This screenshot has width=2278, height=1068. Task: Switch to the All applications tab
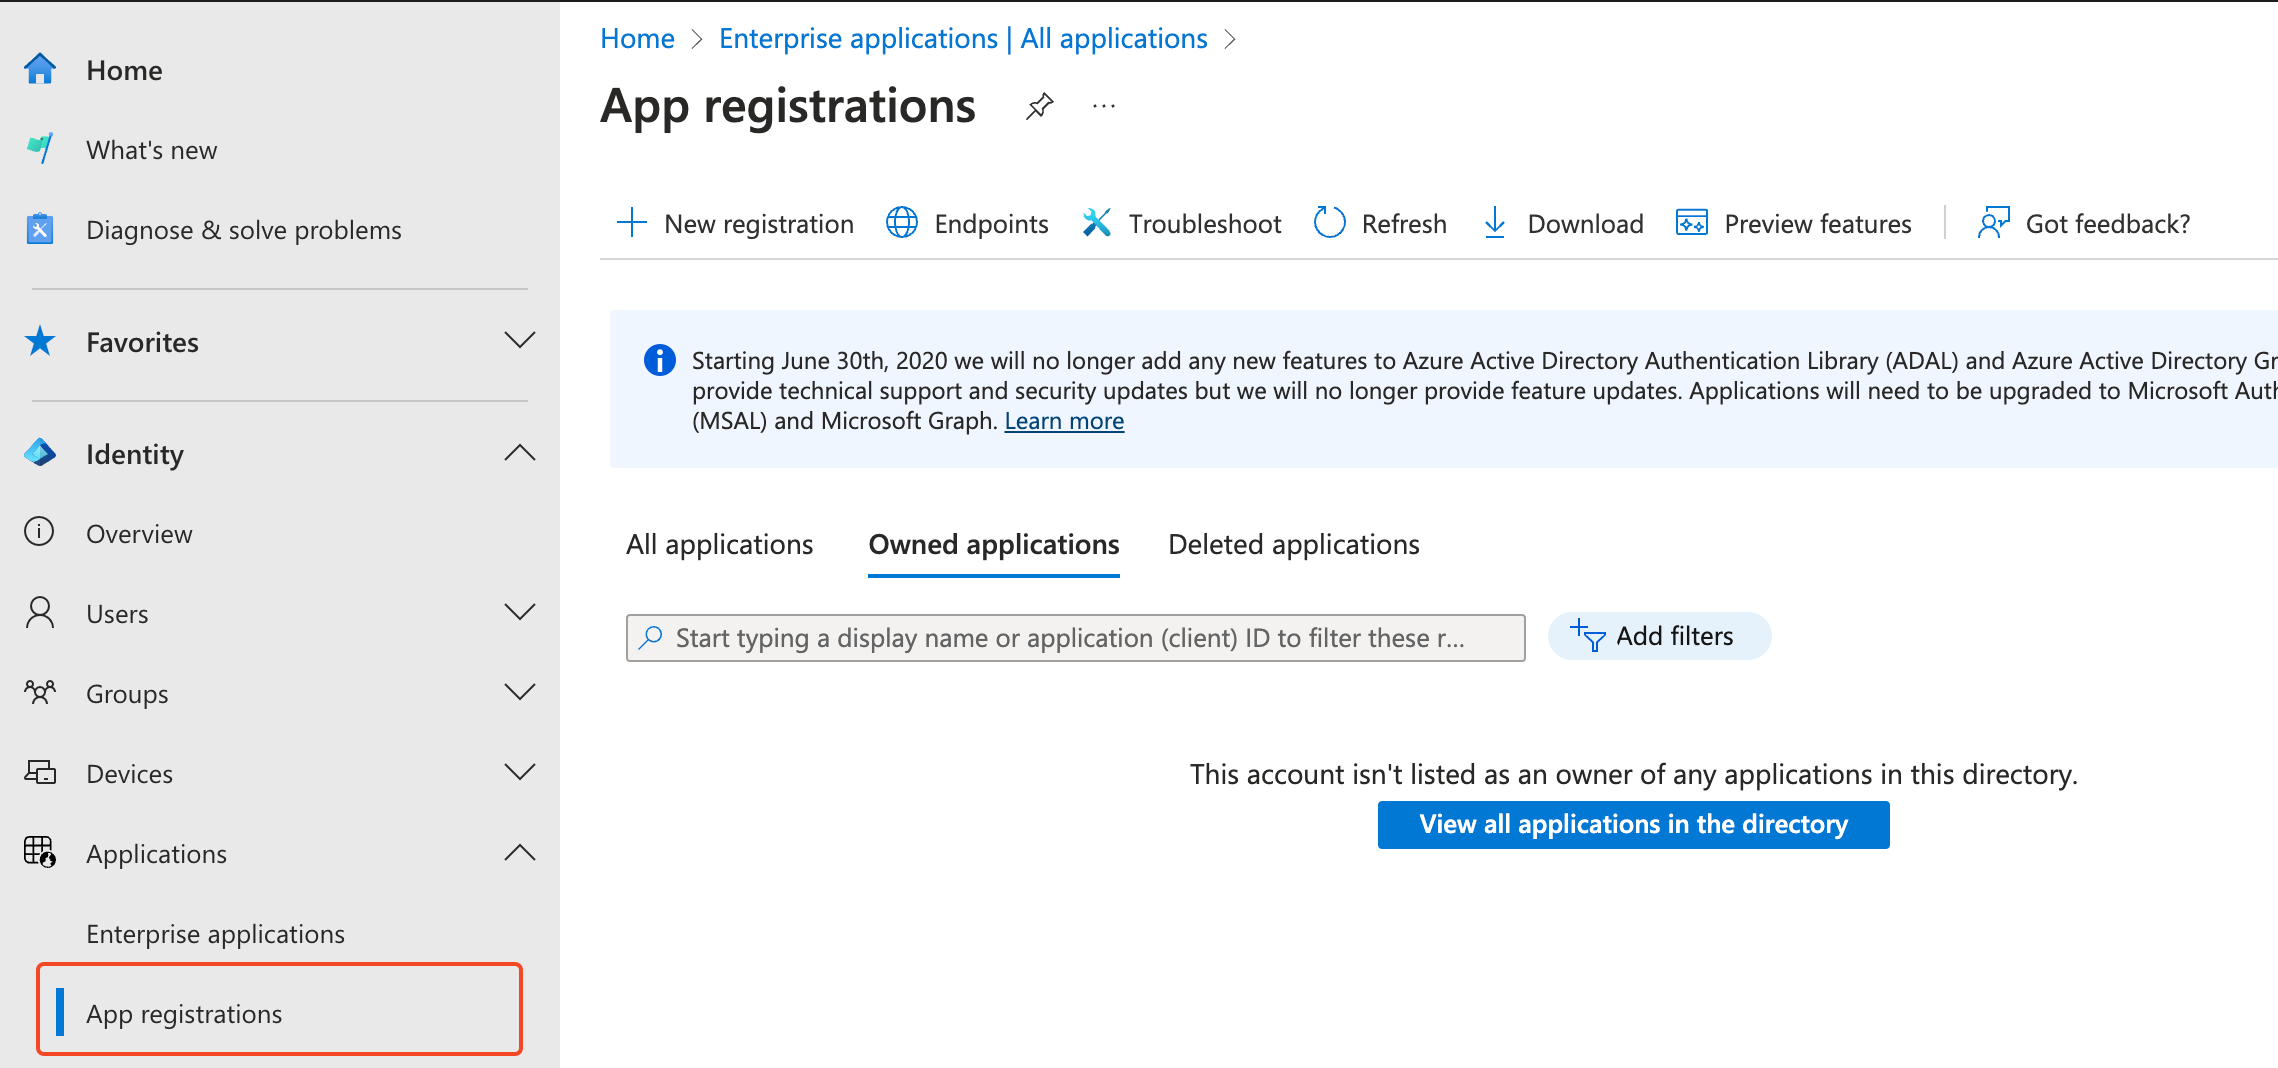[x=719, y=544]
